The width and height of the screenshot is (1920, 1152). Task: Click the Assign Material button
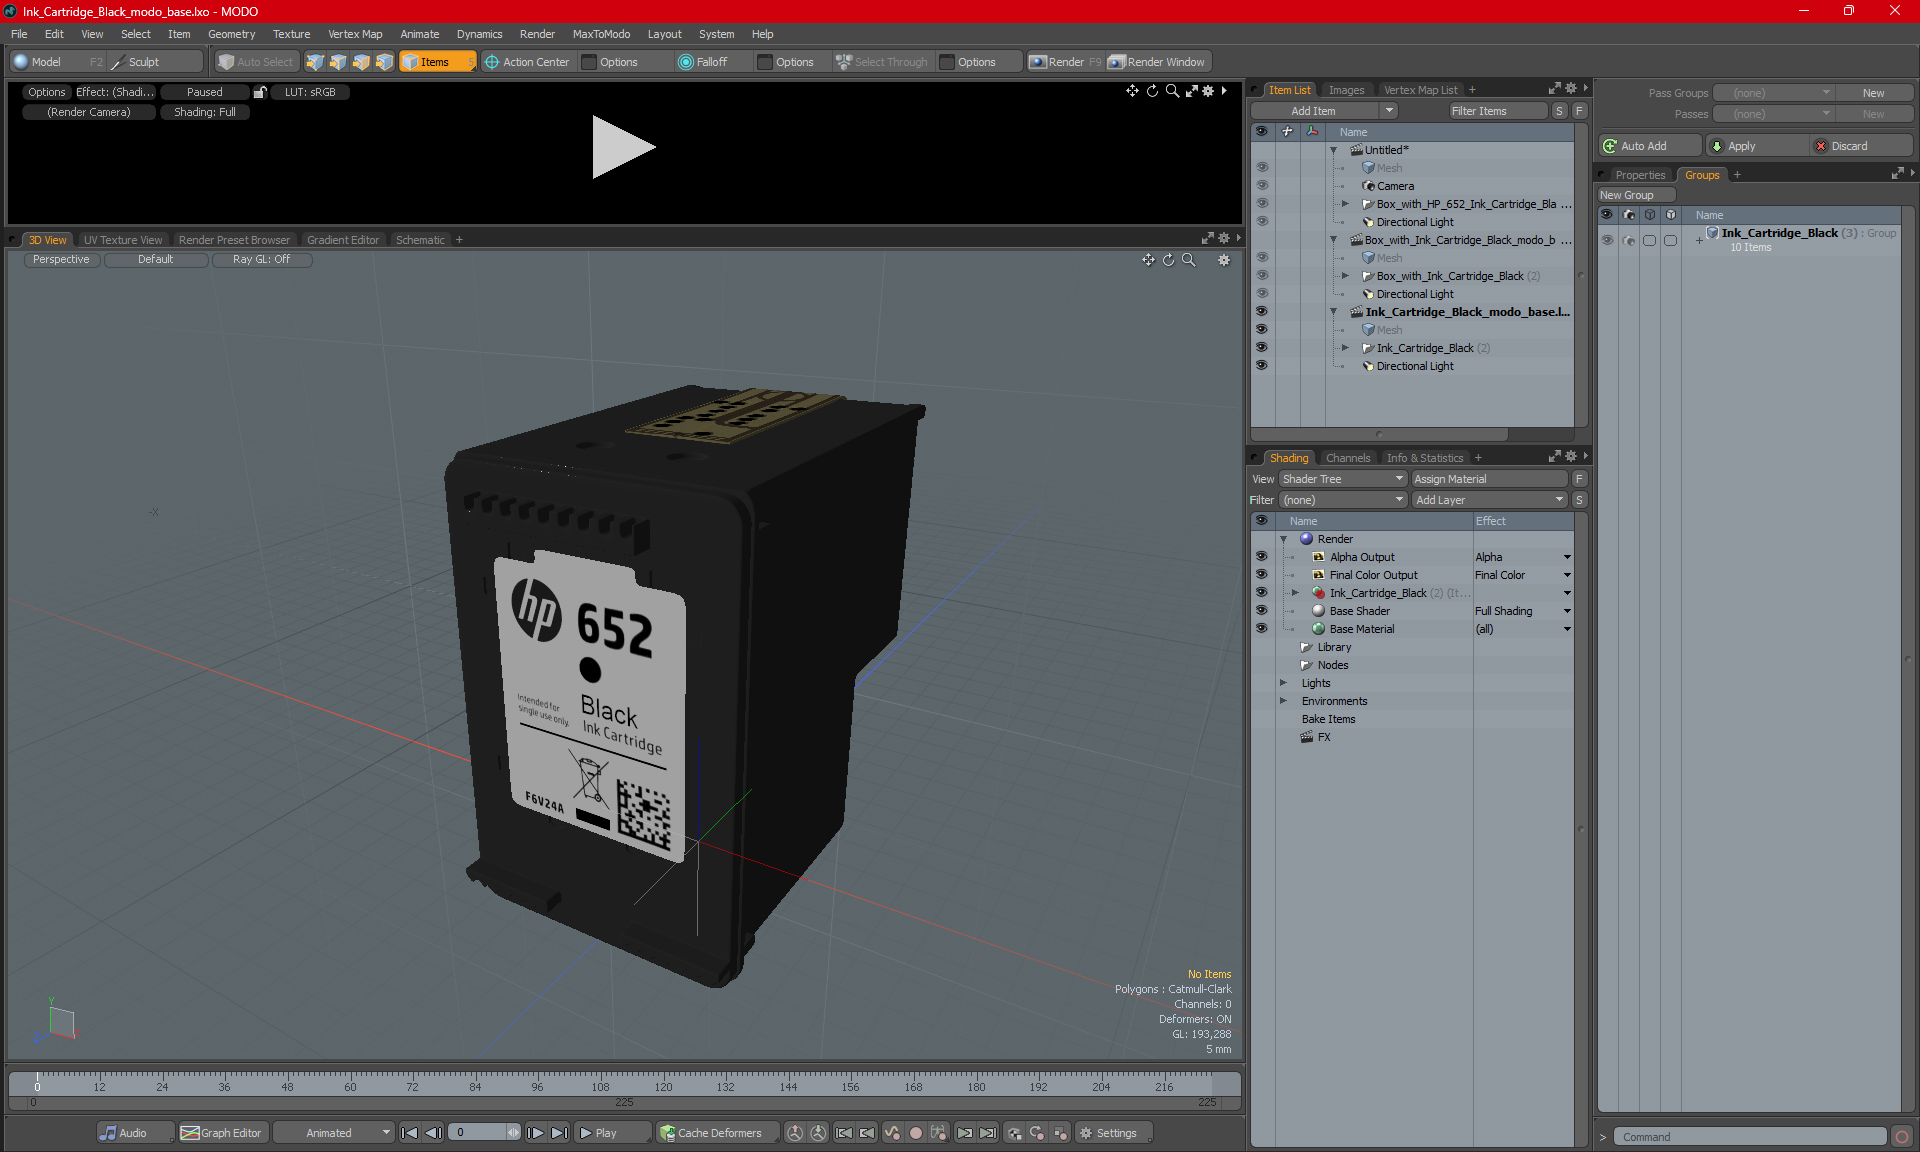tap(1488, 479)
